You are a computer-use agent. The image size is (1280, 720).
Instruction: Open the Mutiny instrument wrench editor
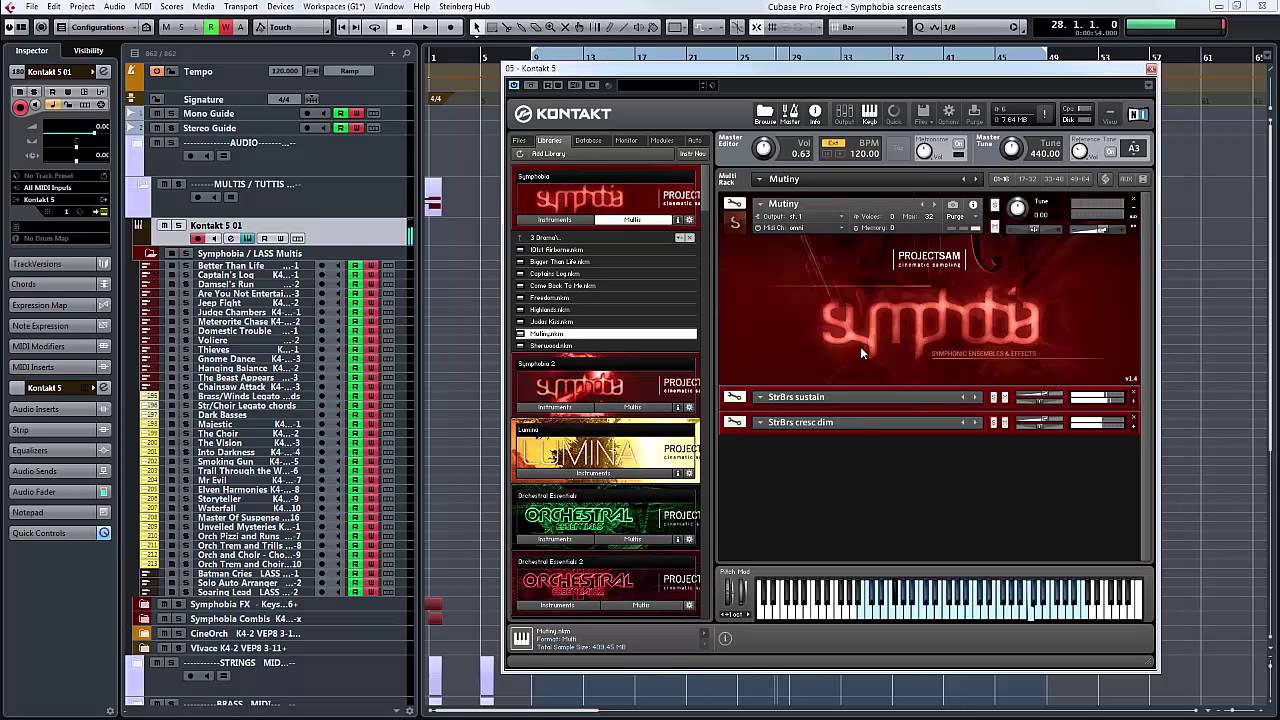click(734, 204)
